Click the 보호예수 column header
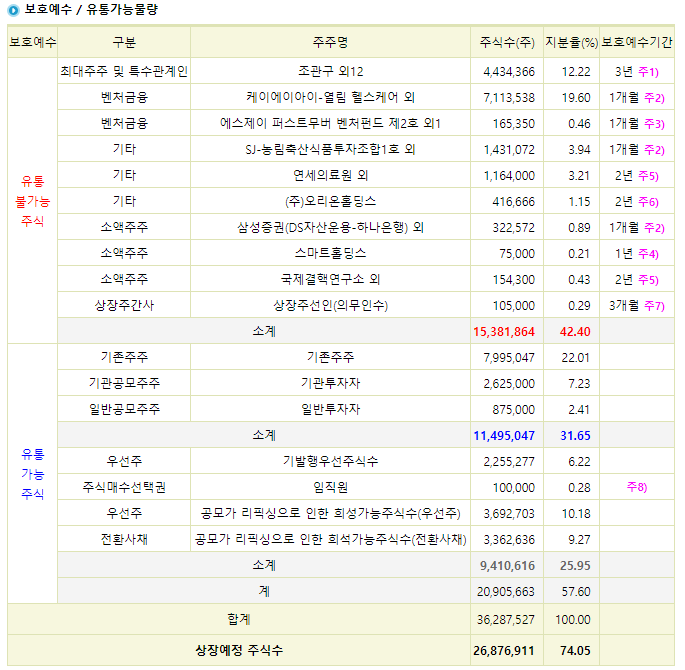The width and height of the screenshot is (685, 670). pyautogui.click(x=33, y=42)
